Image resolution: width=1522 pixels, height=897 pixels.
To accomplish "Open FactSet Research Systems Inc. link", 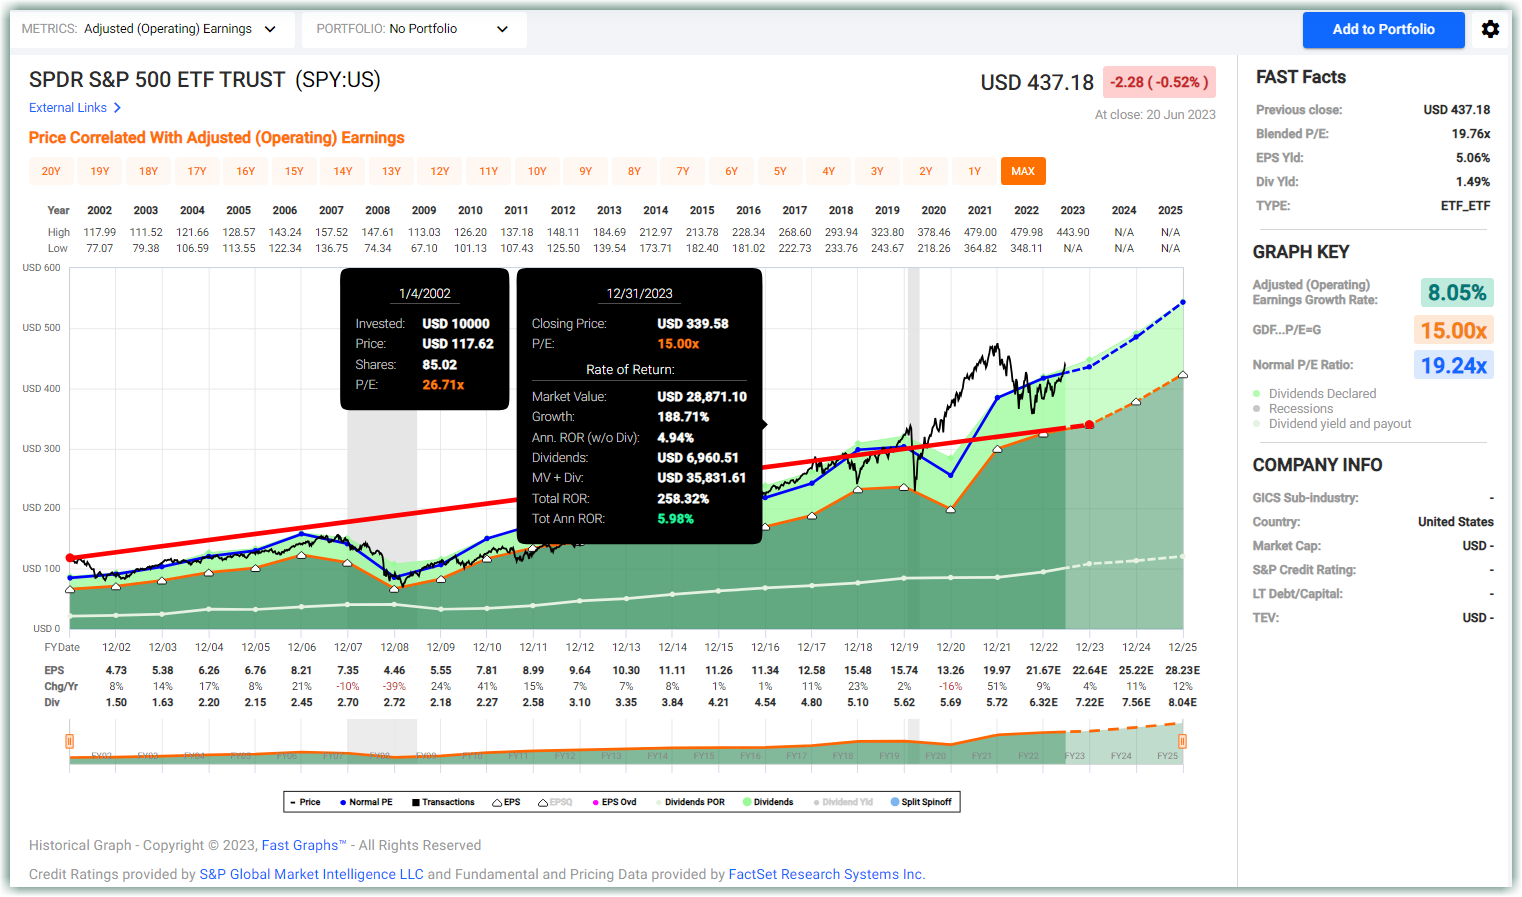I will click(827, 875).
